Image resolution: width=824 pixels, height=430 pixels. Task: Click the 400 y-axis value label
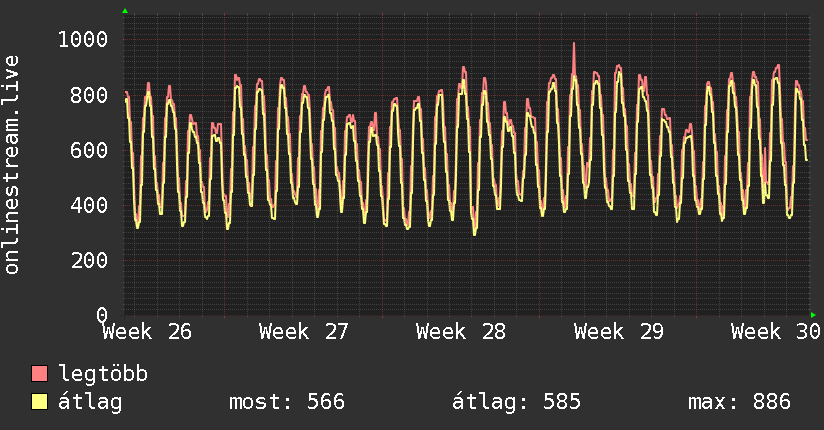point(89,205)
